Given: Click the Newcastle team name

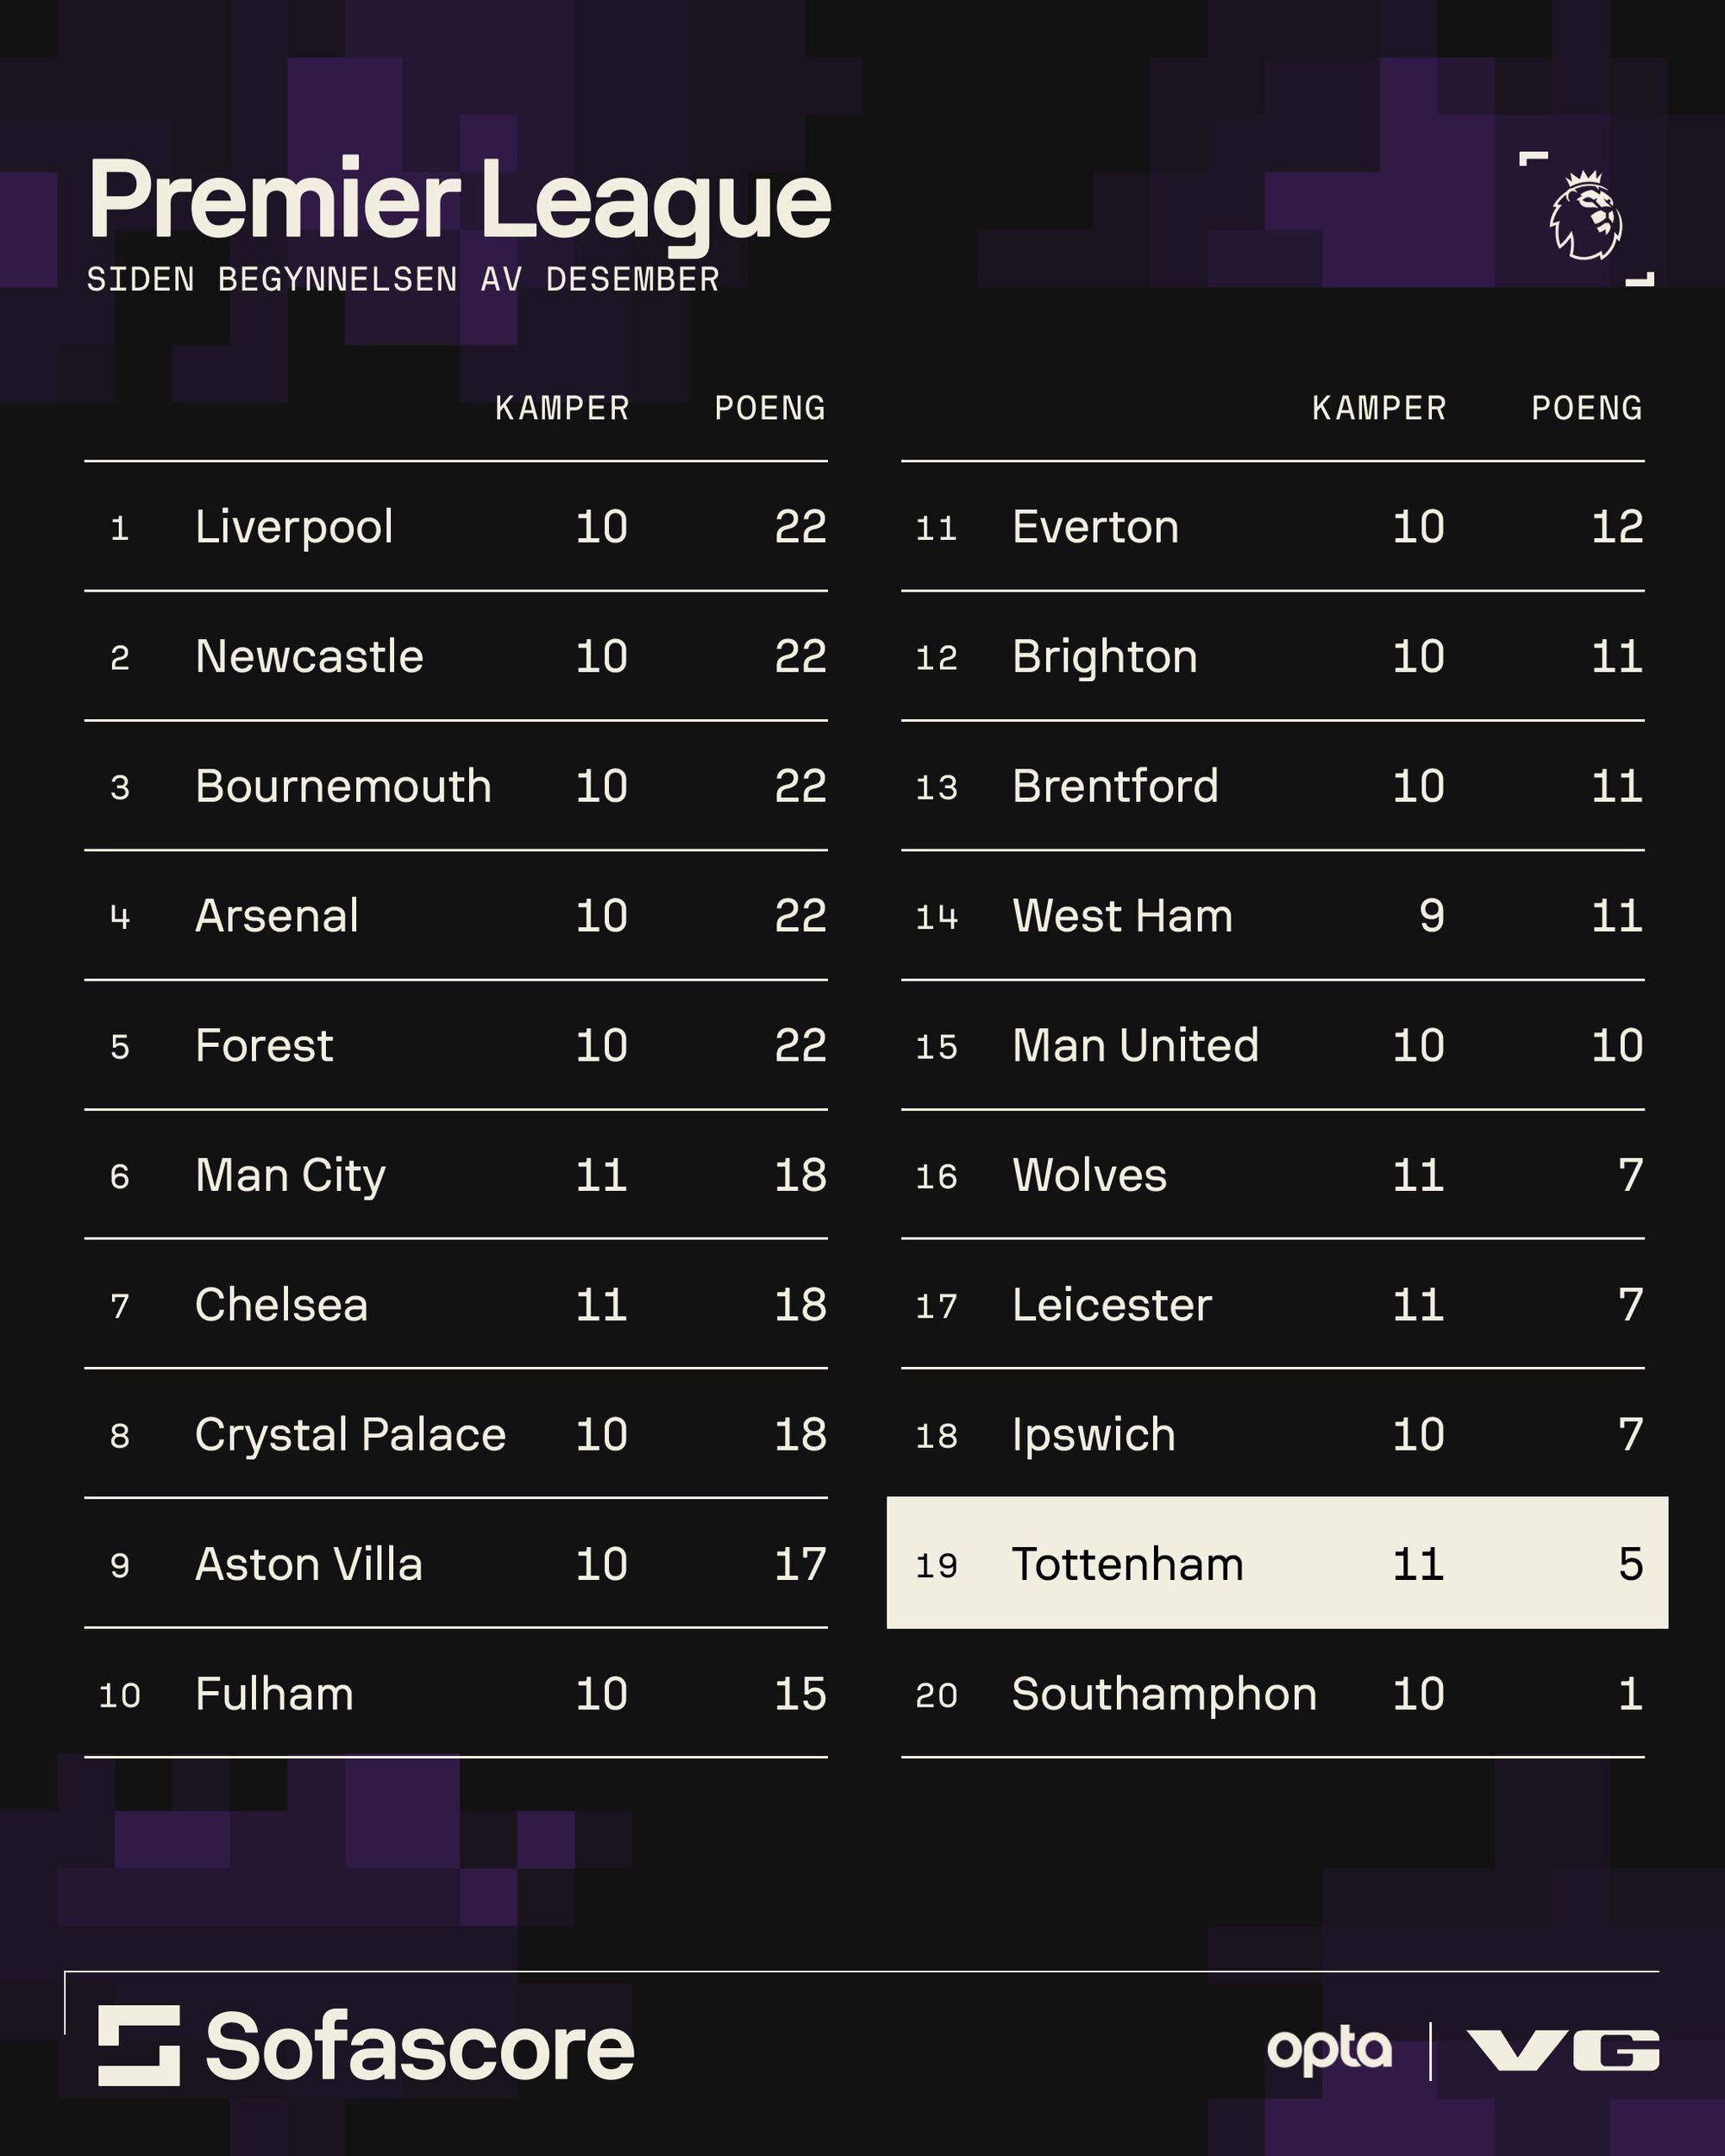Looking at the screenshot, I should point(309,657).
